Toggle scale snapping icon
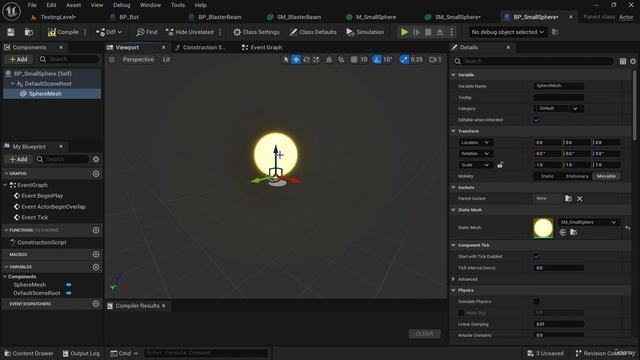This screenshot has height=360, width=640. click(404, 60)
